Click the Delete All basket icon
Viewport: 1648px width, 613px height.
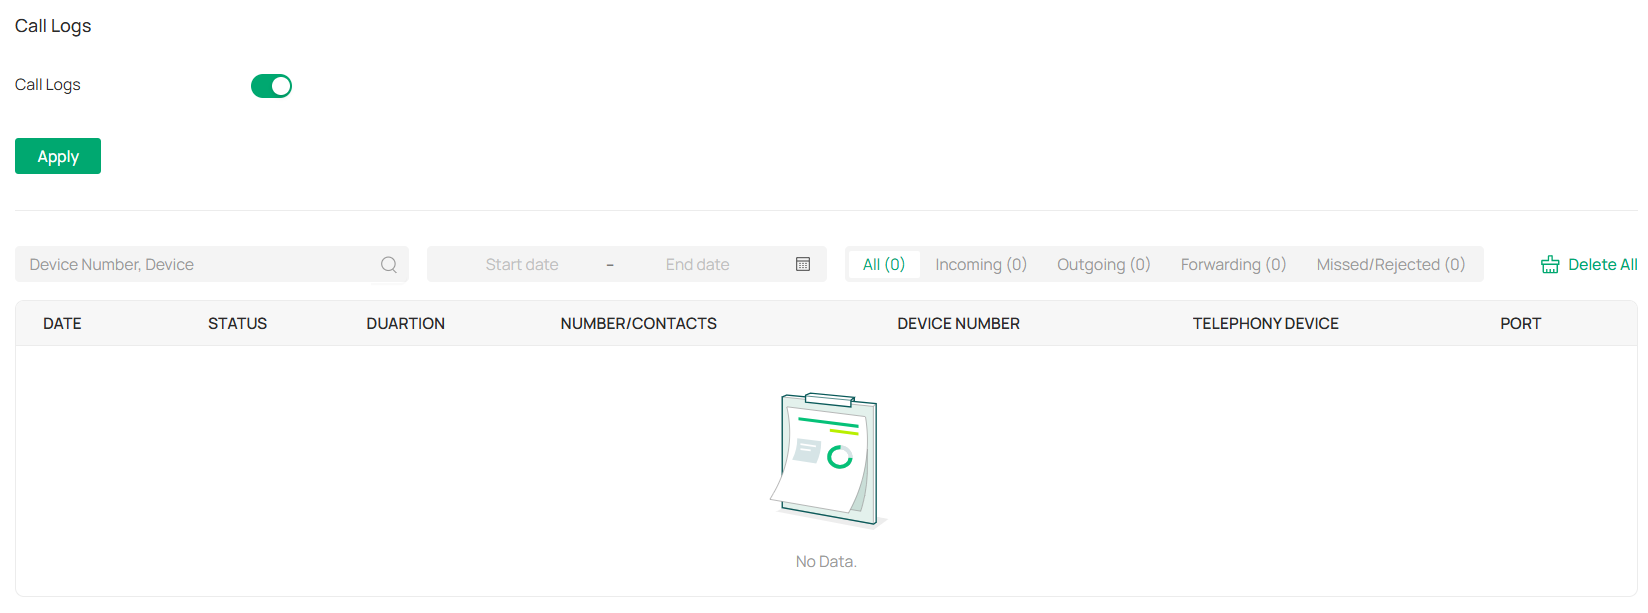1550,265
